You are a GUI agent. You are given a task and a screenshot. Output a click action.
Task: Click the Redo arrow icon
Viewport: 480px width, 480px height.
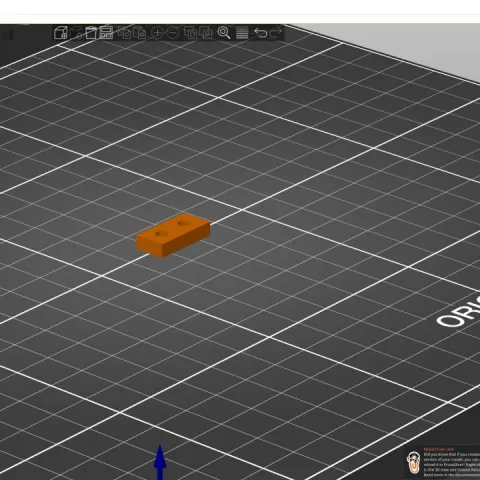(276, 33)
